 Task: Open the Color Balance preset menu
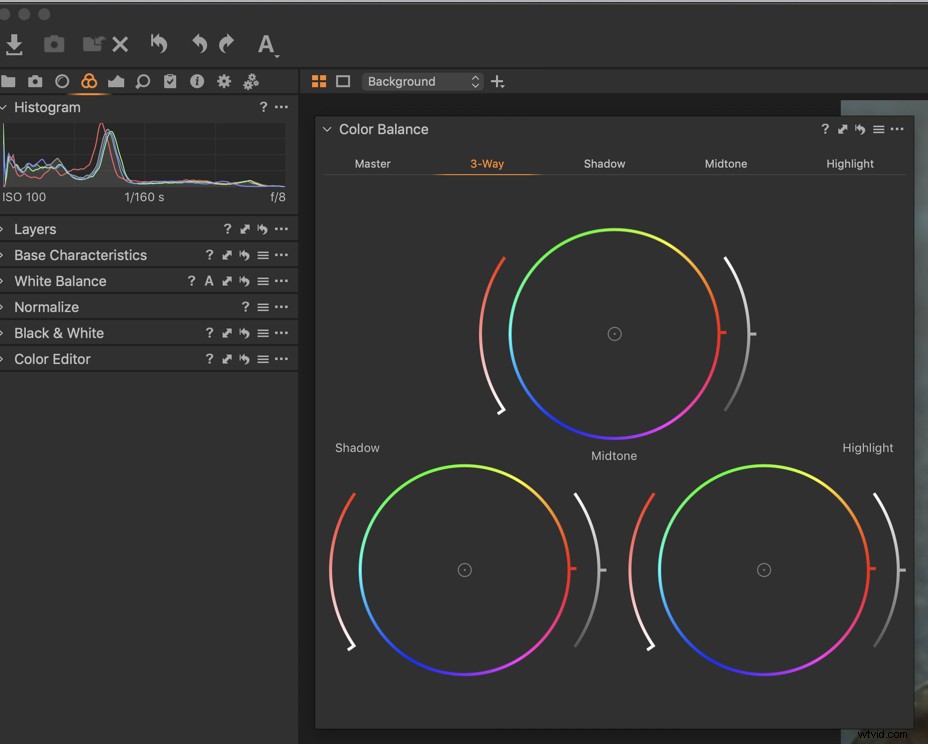click(x=879, y=129)
